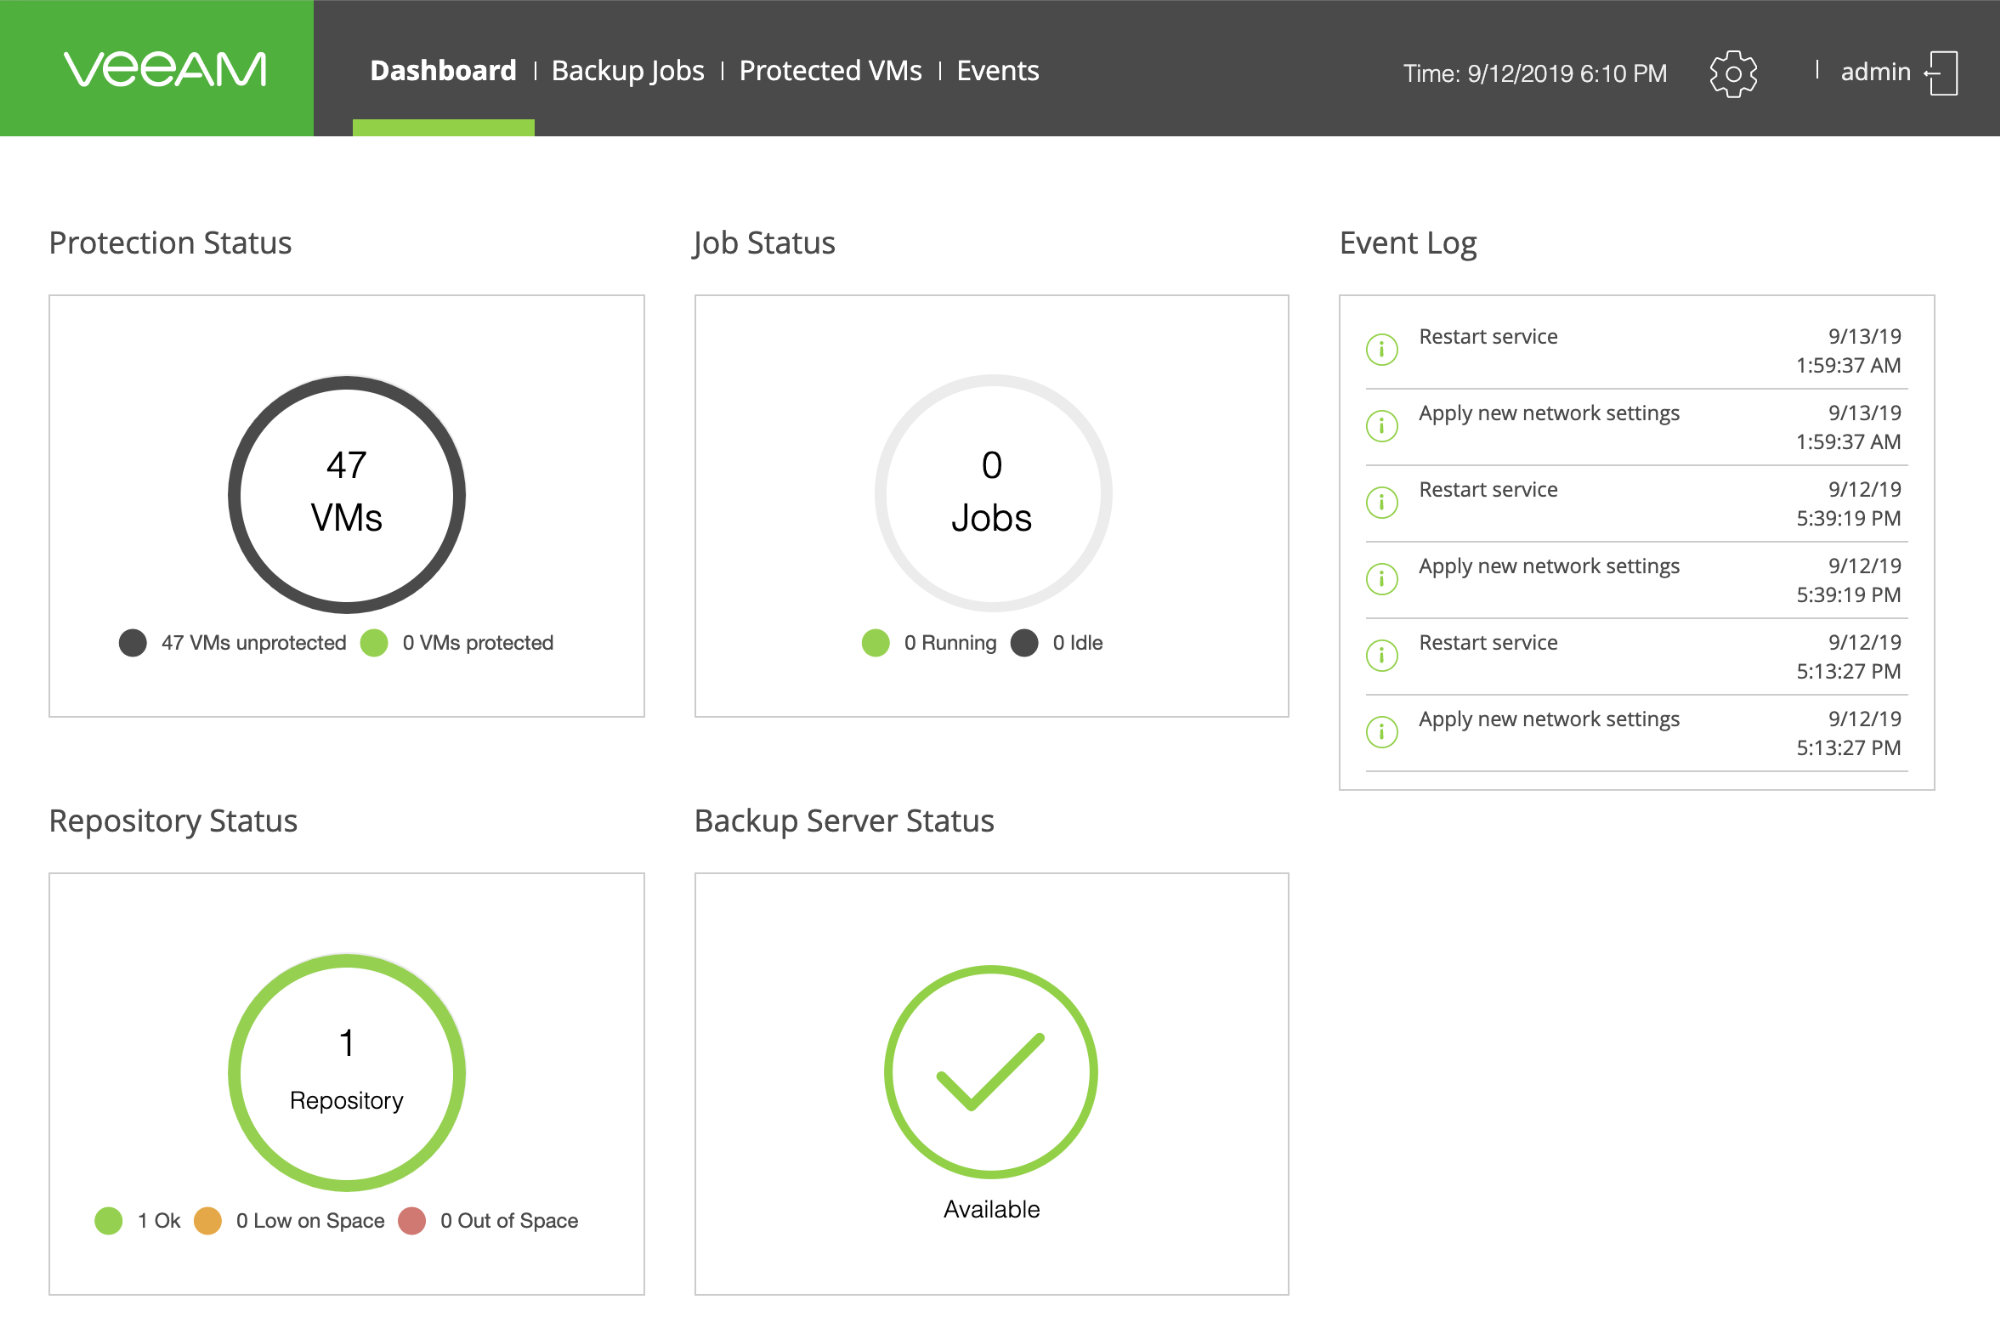Go to the Events tab
This screenshot has width=2000, height=1320.
[998, 71]
